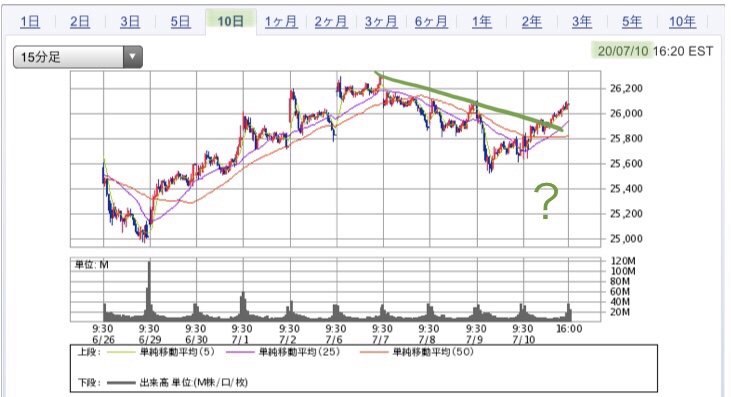731x397 pixels.
Task: Click the 単純移動平均(25) purple legend swatch
Action: [240, 352]
